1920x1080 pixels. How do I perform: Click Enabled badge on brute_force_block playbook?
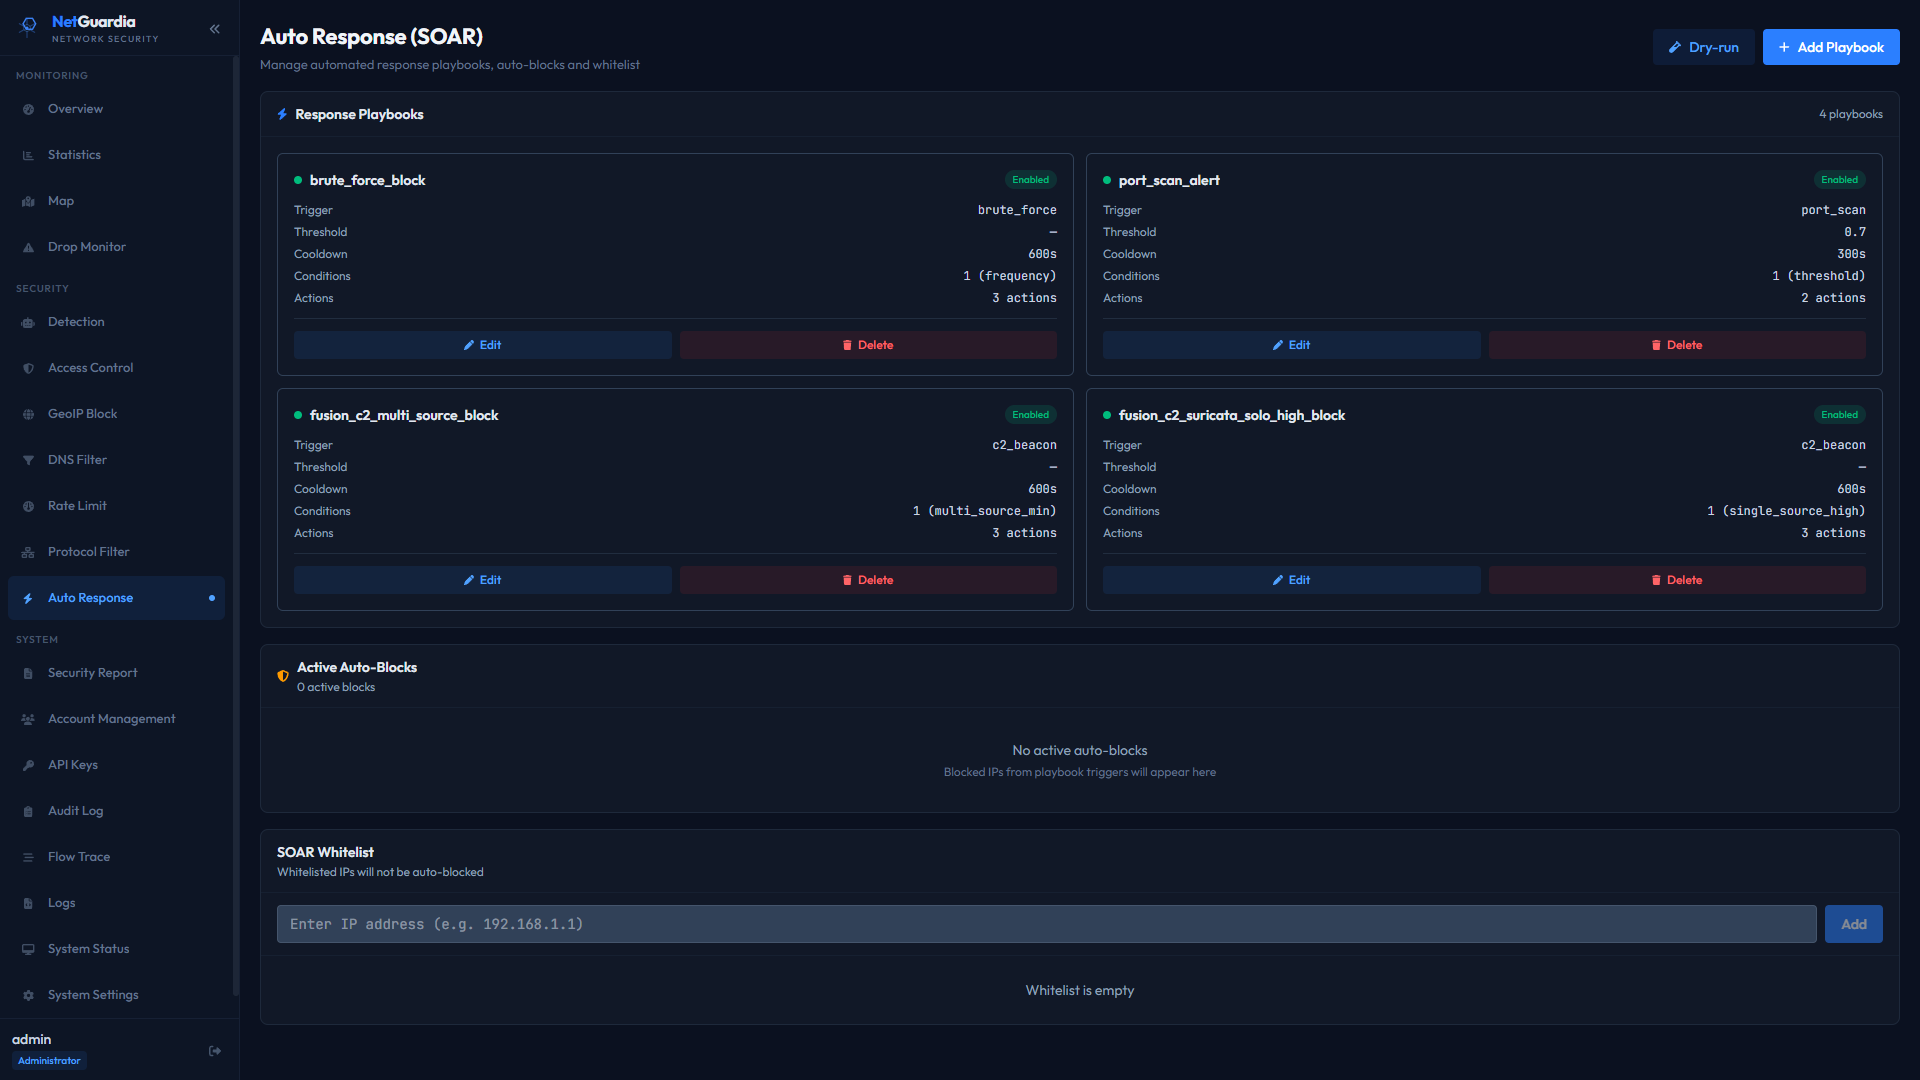coord(1030,180)
